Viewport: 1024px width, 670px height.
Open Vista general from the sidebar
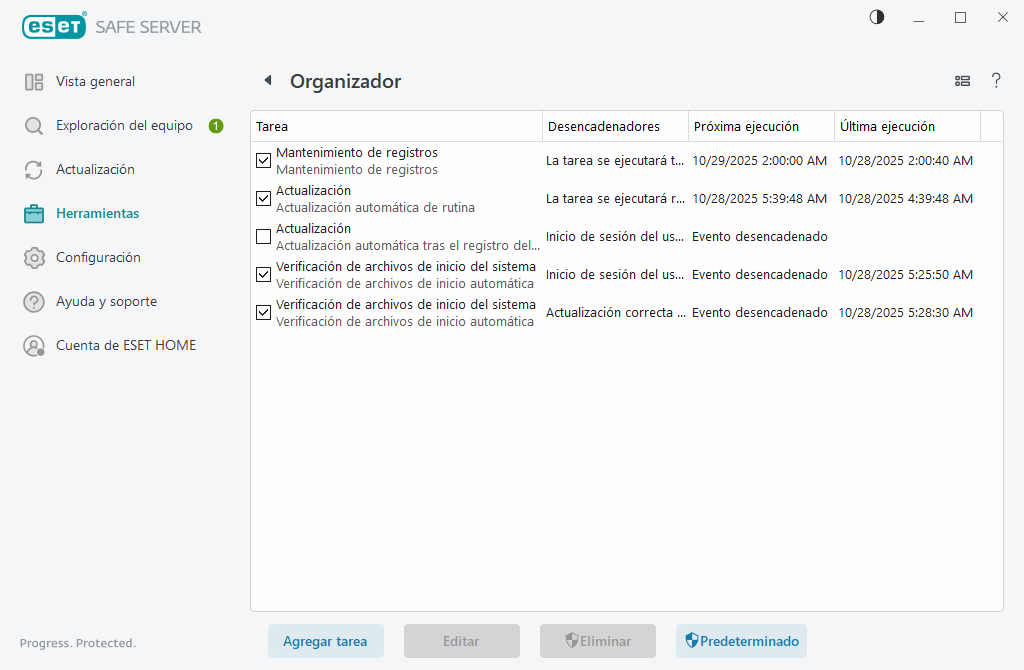pyautogui.click(x=95, y=81)
